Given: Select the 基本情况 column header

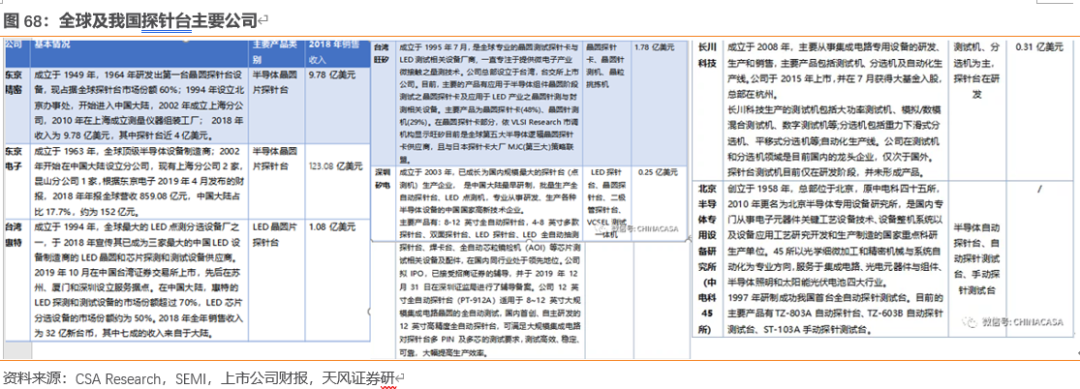Looking at the screenshot, I should pyautogui.click(x=139, y=53).
